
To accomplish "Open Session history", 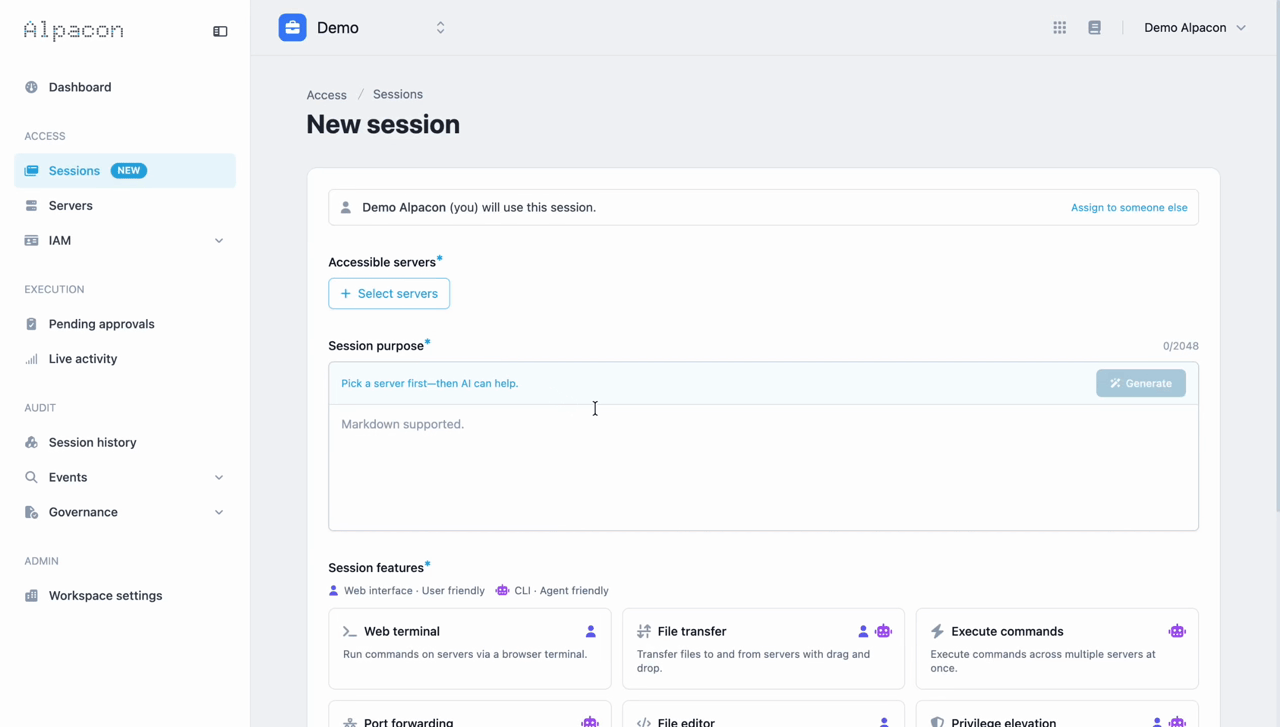I will (x=125, y=442).
